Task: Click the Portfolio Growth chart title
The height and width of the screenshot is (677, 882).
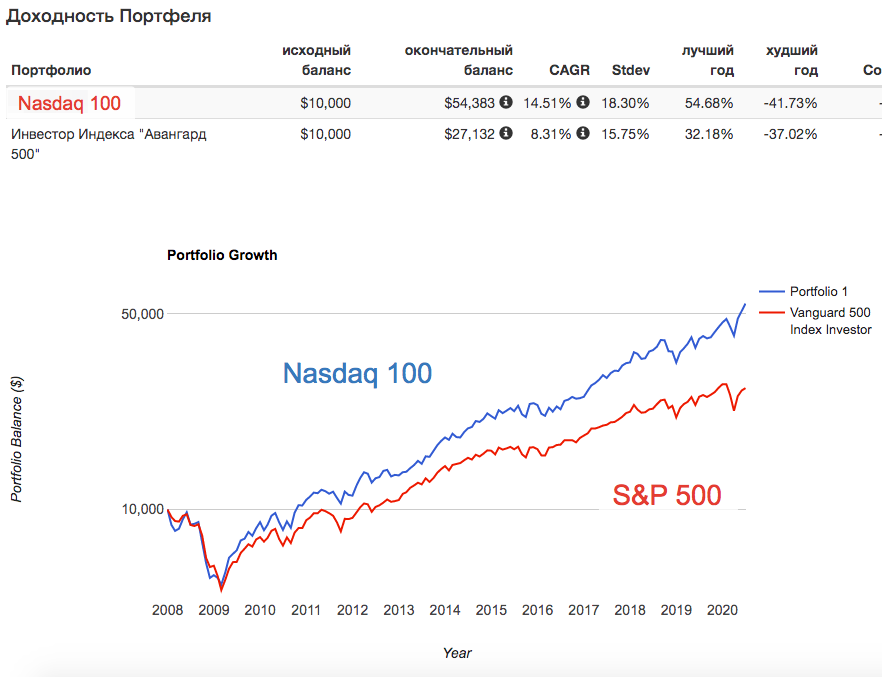Action: pyautogui.click(x=222, y=255)
